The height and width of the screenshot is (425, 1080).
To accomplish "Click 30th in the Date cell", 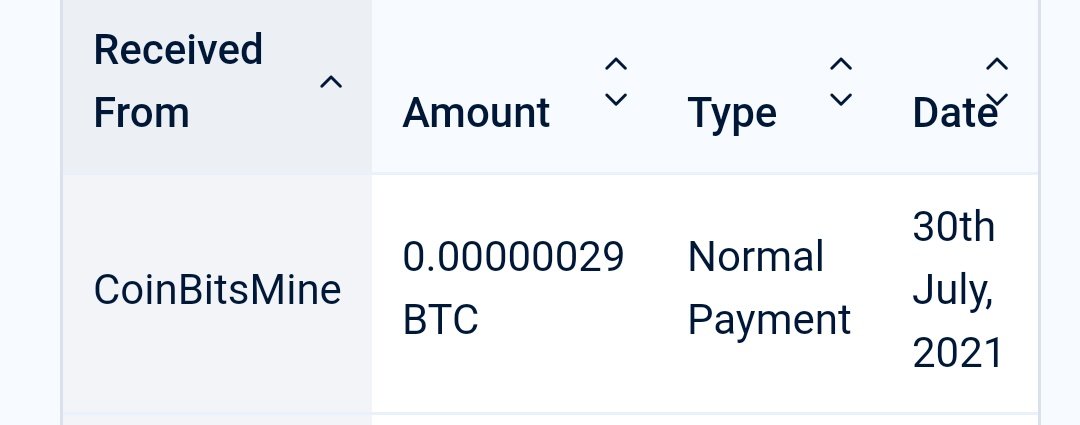I will point(953,228).
